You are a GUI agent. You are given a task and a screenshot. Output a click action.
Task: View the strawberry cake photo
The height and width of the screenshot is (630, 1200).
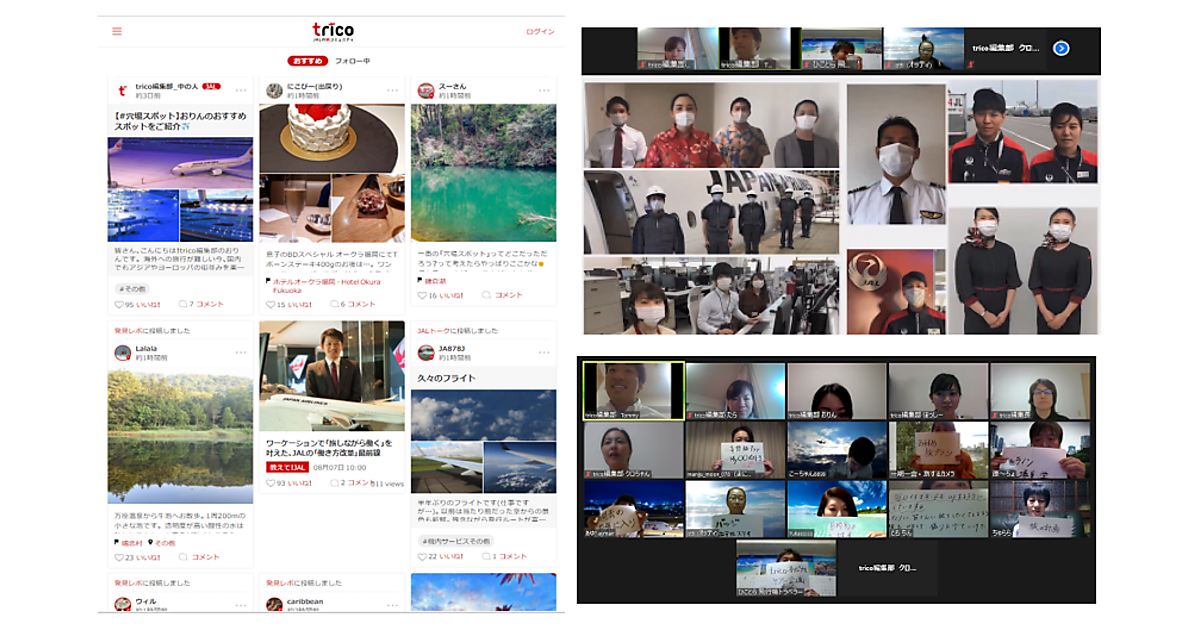tap(332, 139)
